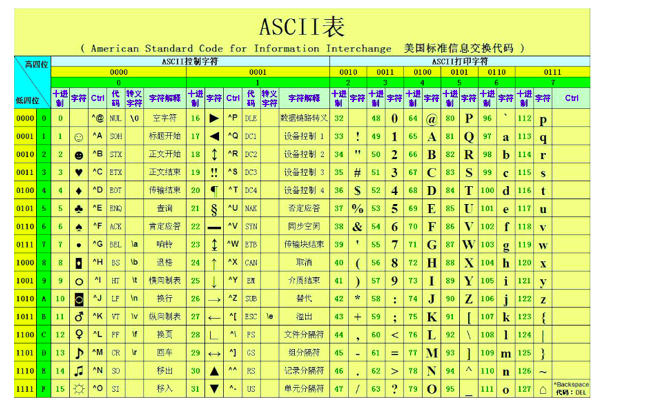Select the '标题开始' description cell
Image resolution: width=651 pixels, height=409 pixels.
(x=164, y=136)
